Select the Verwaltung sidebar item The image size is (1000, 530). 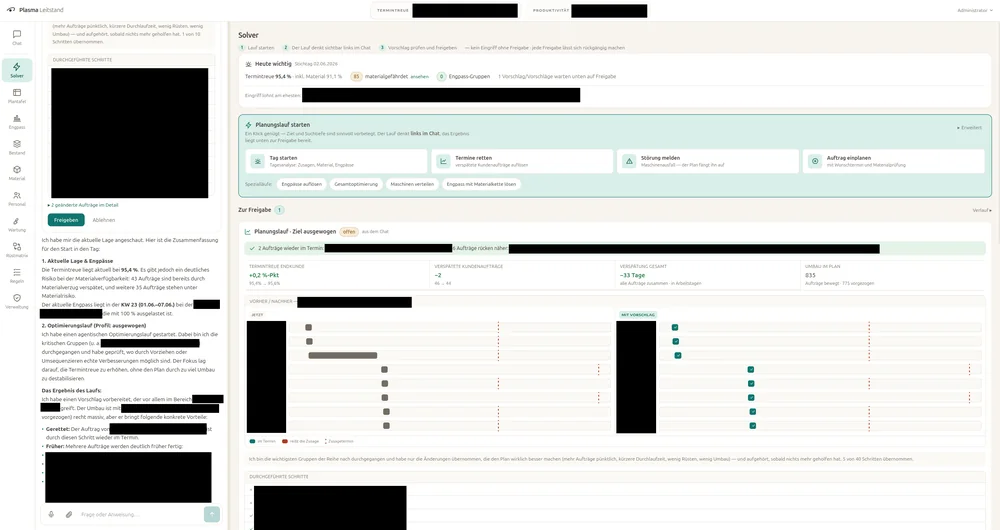pyautogui.click(x=17, y=302)
